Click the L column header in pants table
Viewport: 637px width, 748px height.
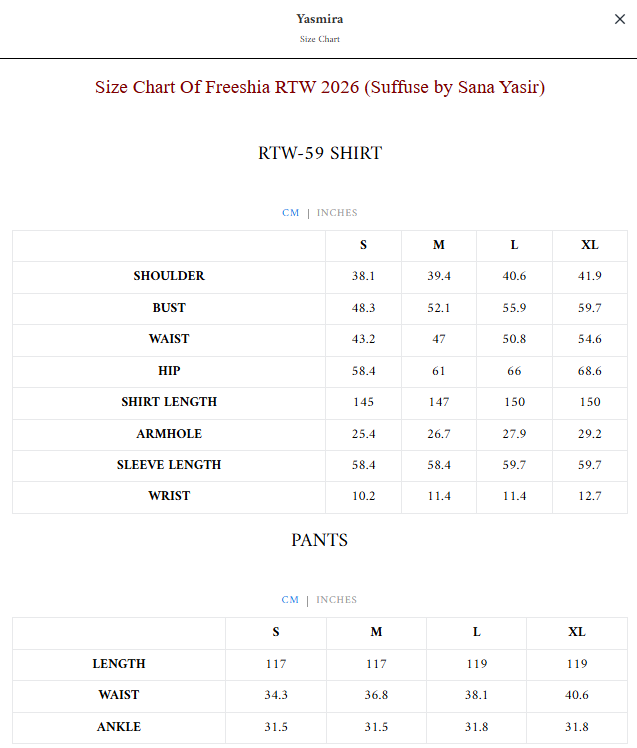click(x=477, y=632)
